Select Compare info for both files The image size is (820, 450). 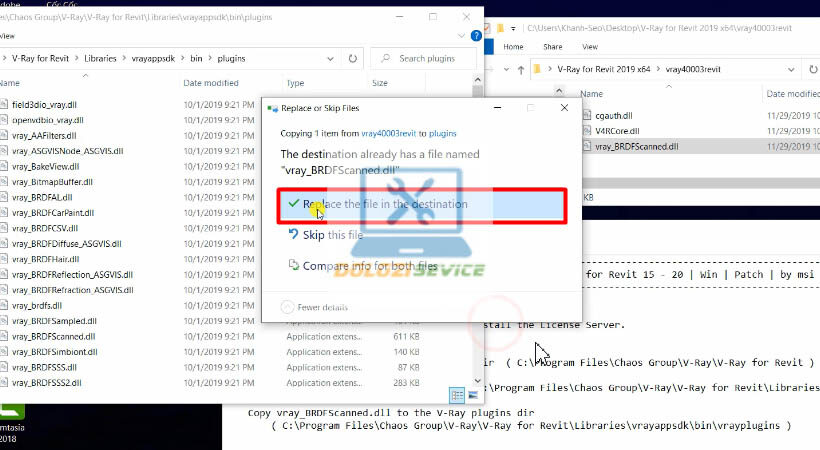tap(362, 266)
